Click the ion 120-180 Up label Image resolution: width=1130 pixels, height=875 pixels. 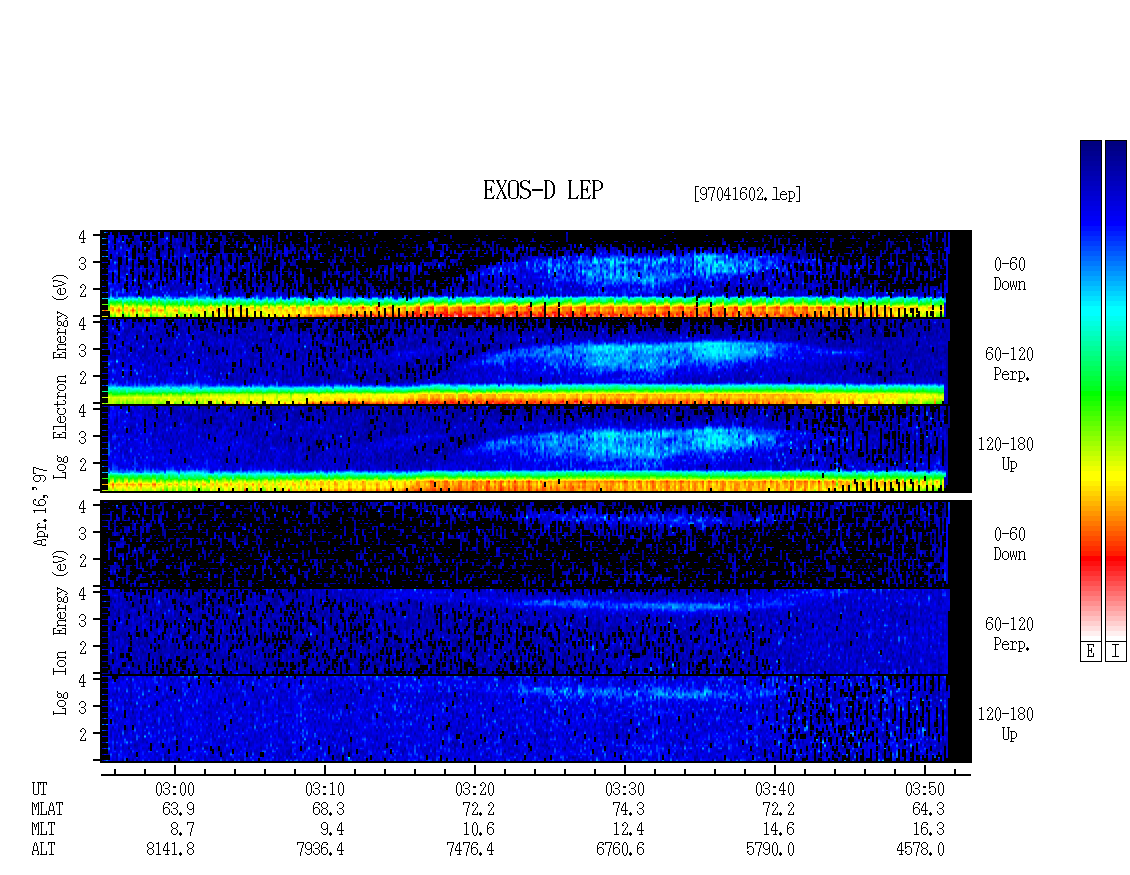point(1005,724)
